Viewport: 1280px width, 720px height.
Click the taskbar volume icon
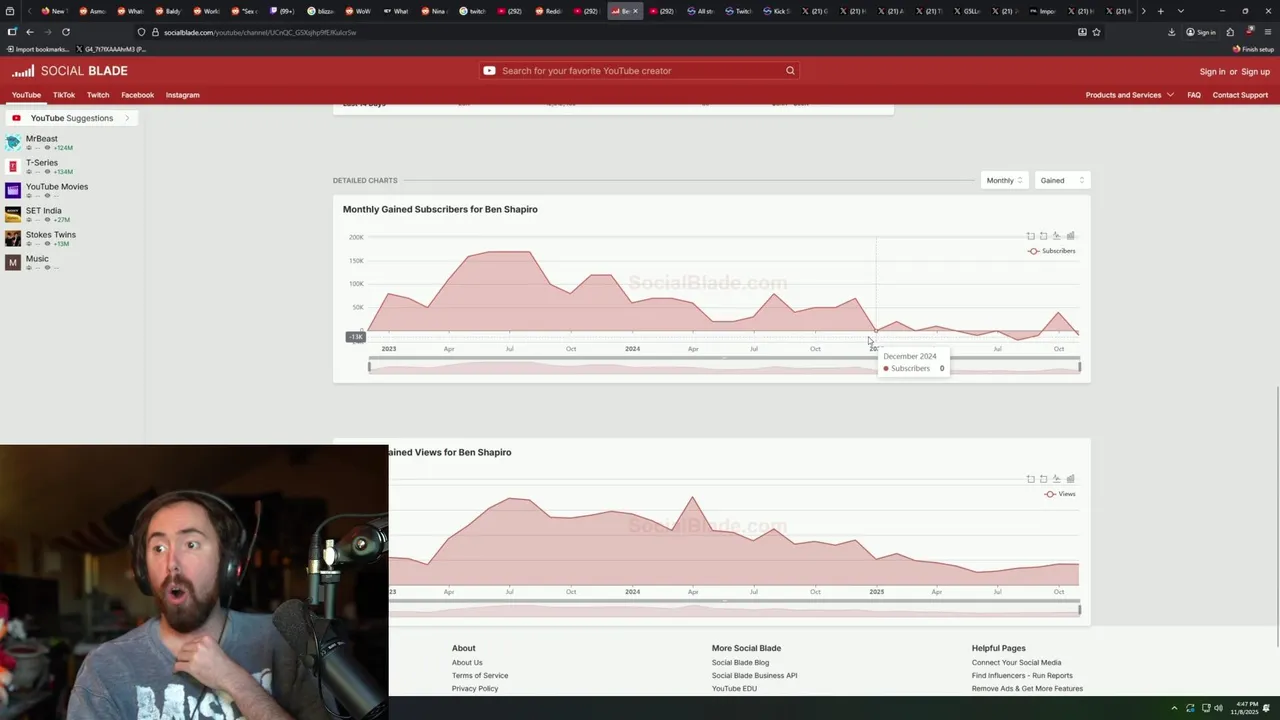[1218, 708]
